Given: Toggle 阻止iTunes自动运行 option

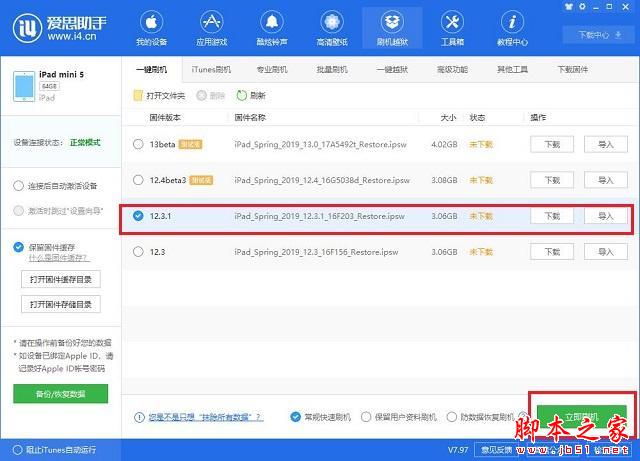Looking at the screenshot, I should 18,450.
